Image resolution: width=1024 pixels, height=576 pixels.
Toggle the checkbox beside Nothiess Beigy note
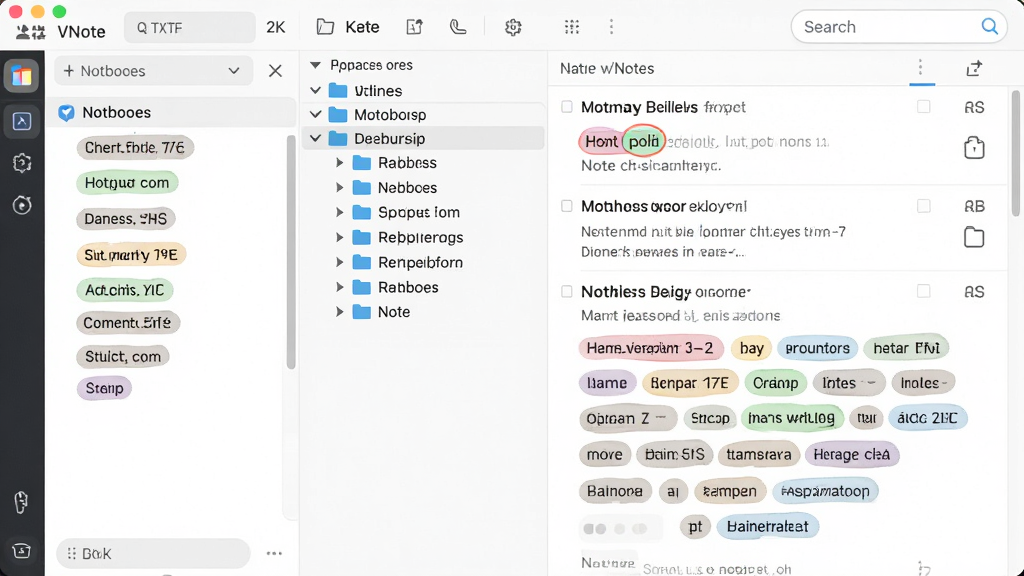coord(567,291)
